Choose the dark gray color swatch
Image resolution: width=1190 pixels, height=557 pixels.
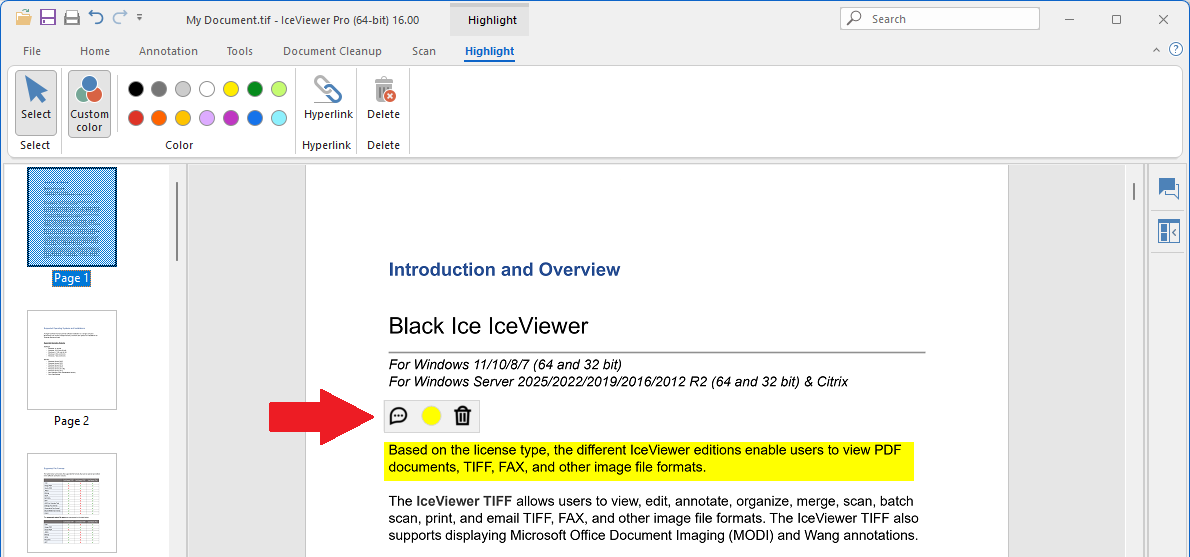coord(159,89)
